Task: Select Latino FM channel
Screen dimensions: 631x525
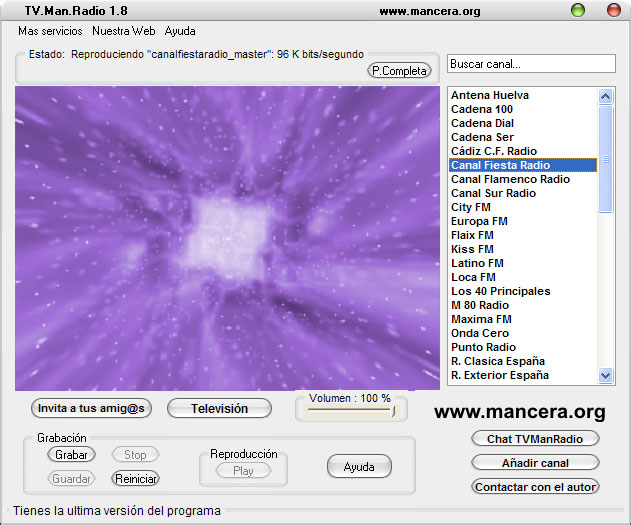Action: (x=523, y=264)
